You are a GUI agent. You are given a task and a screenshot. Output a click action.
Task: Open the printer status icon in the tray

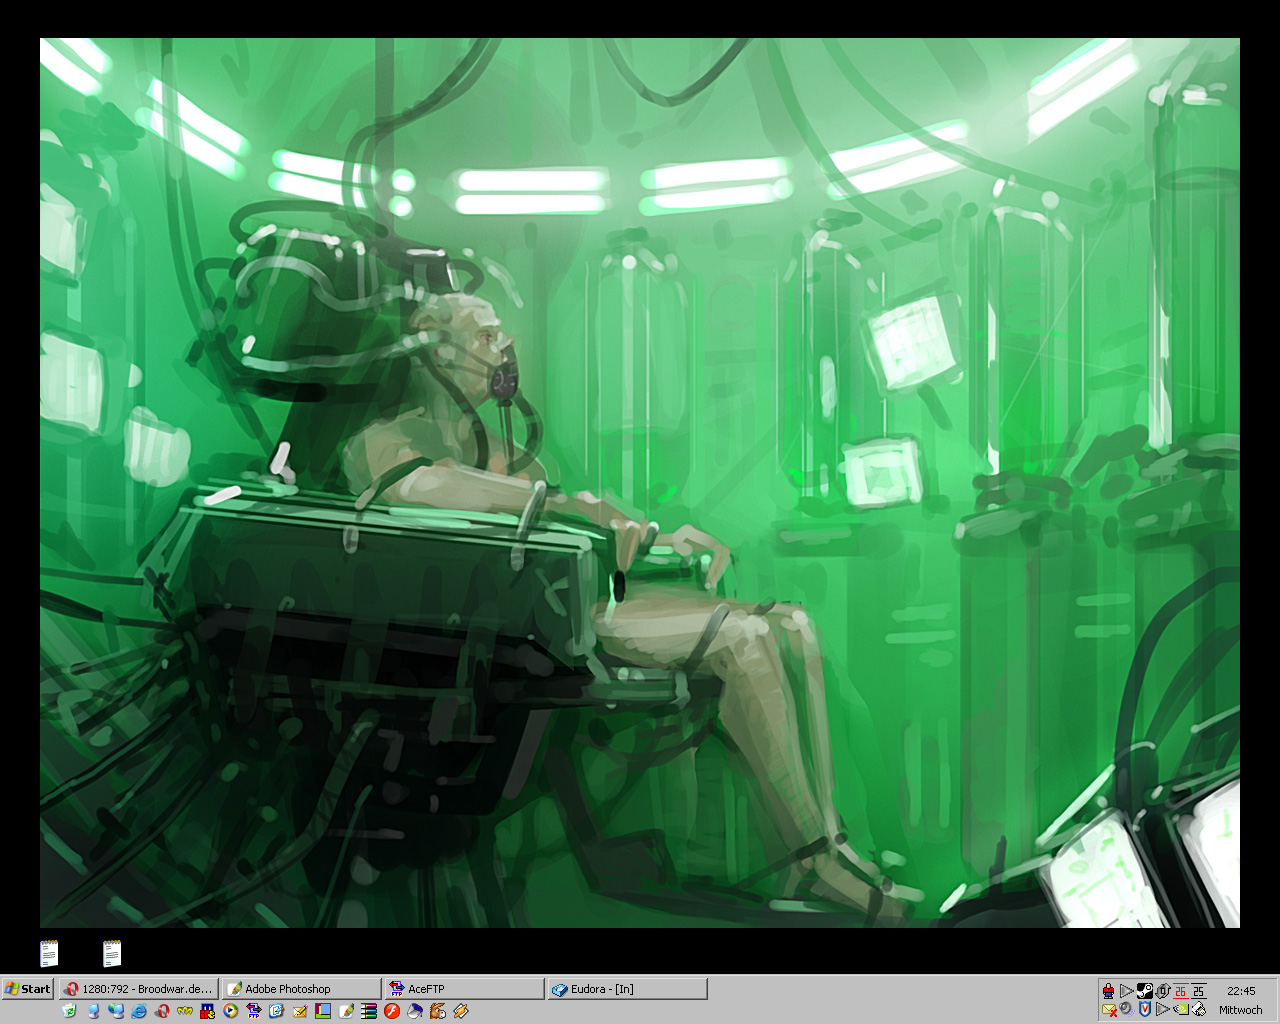[1198, 1010]
